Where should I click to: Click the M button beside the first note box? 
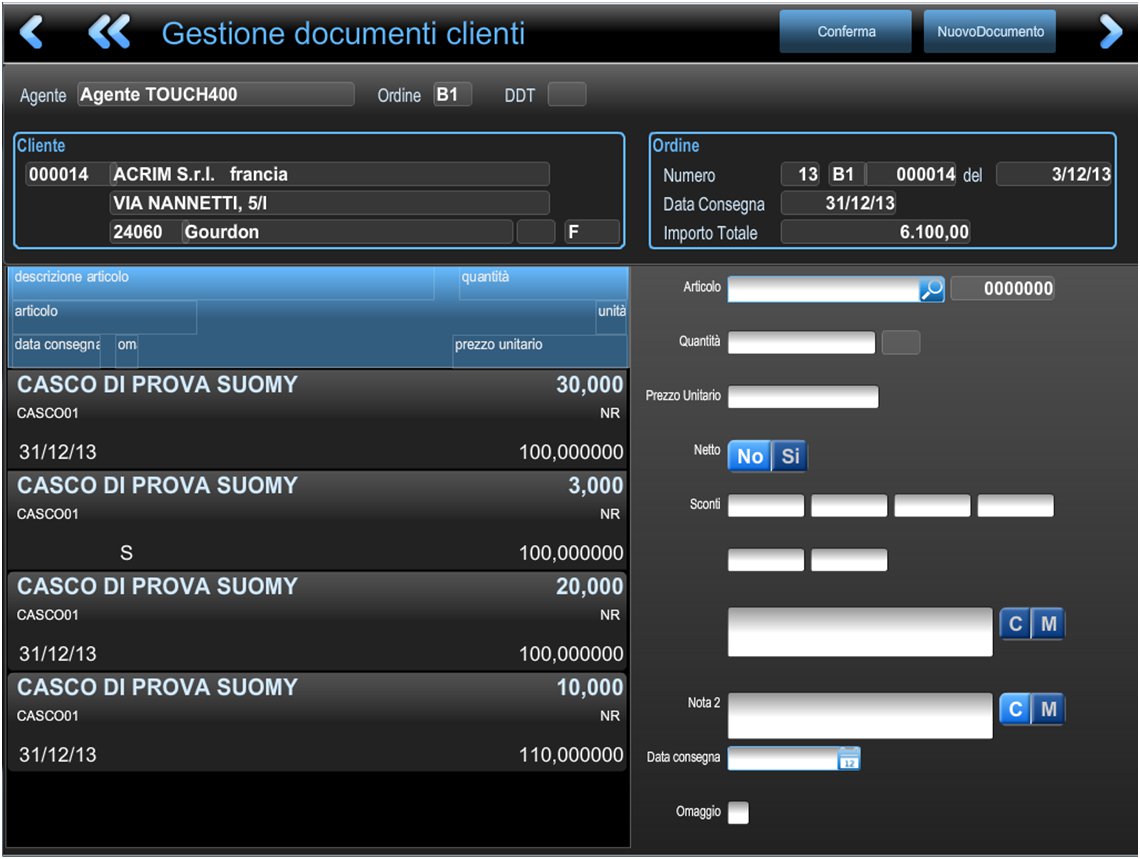pyautogui.click(x=1048, y=624)
